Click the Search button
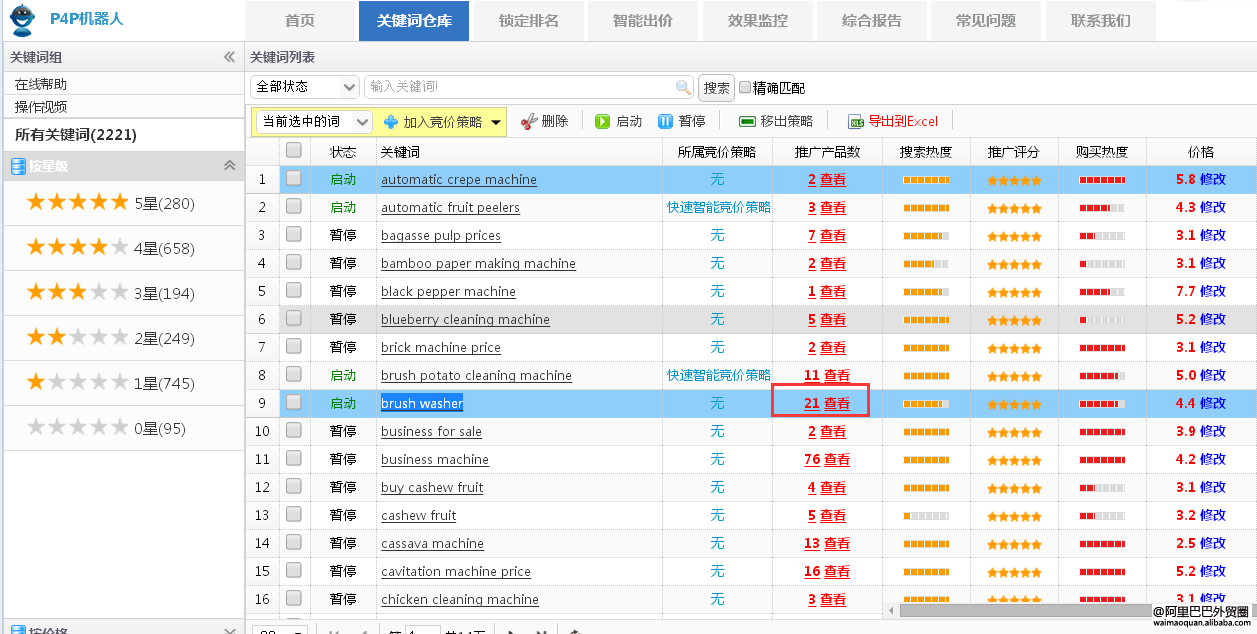1257x634 pixels. pos(716,88)
